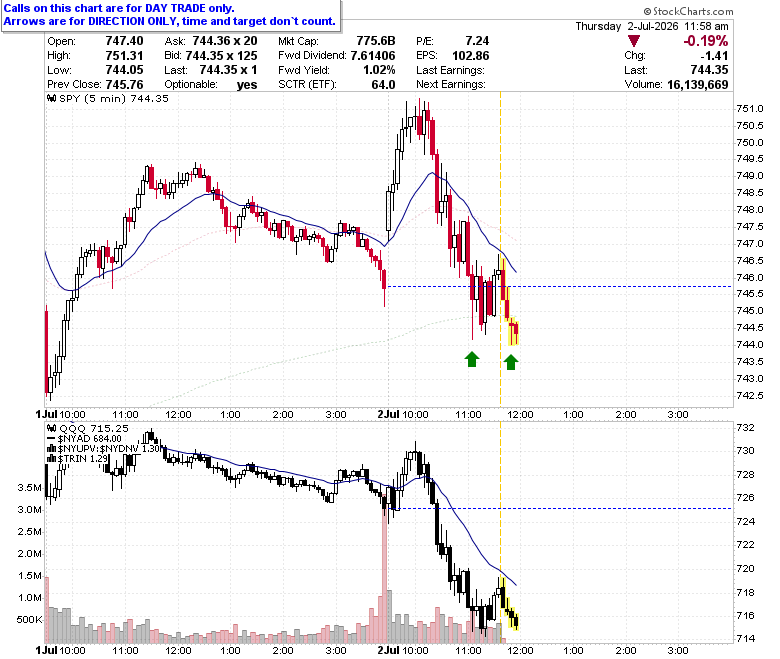Click the Prev Close value 745.76

point(124,84)
